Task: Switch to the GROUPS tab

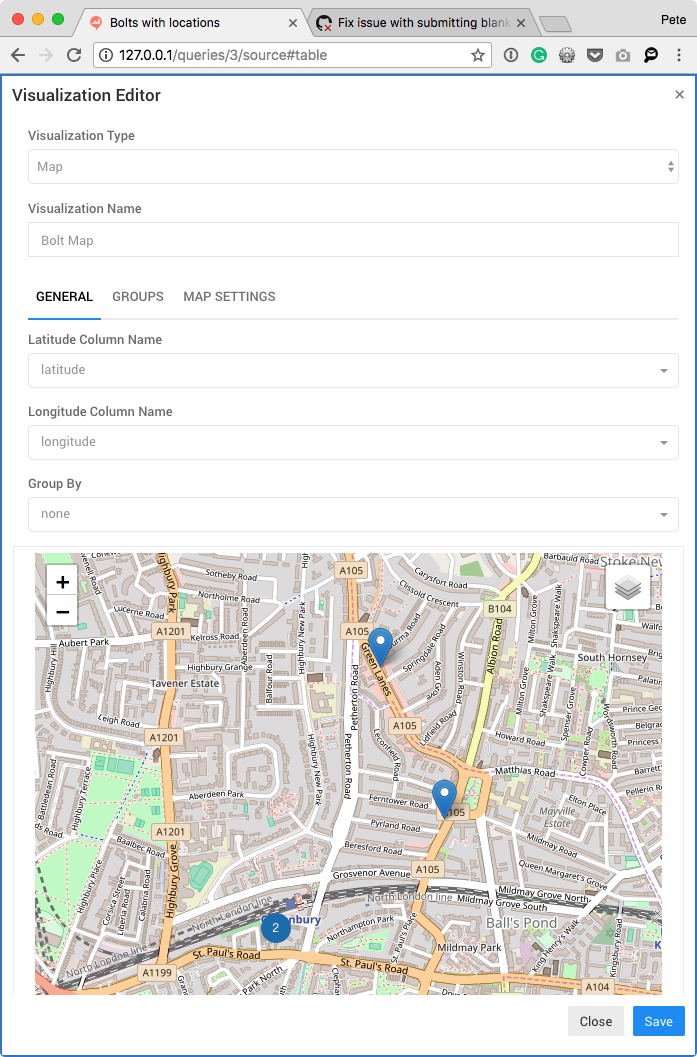Action: click(x=138, y=297)
